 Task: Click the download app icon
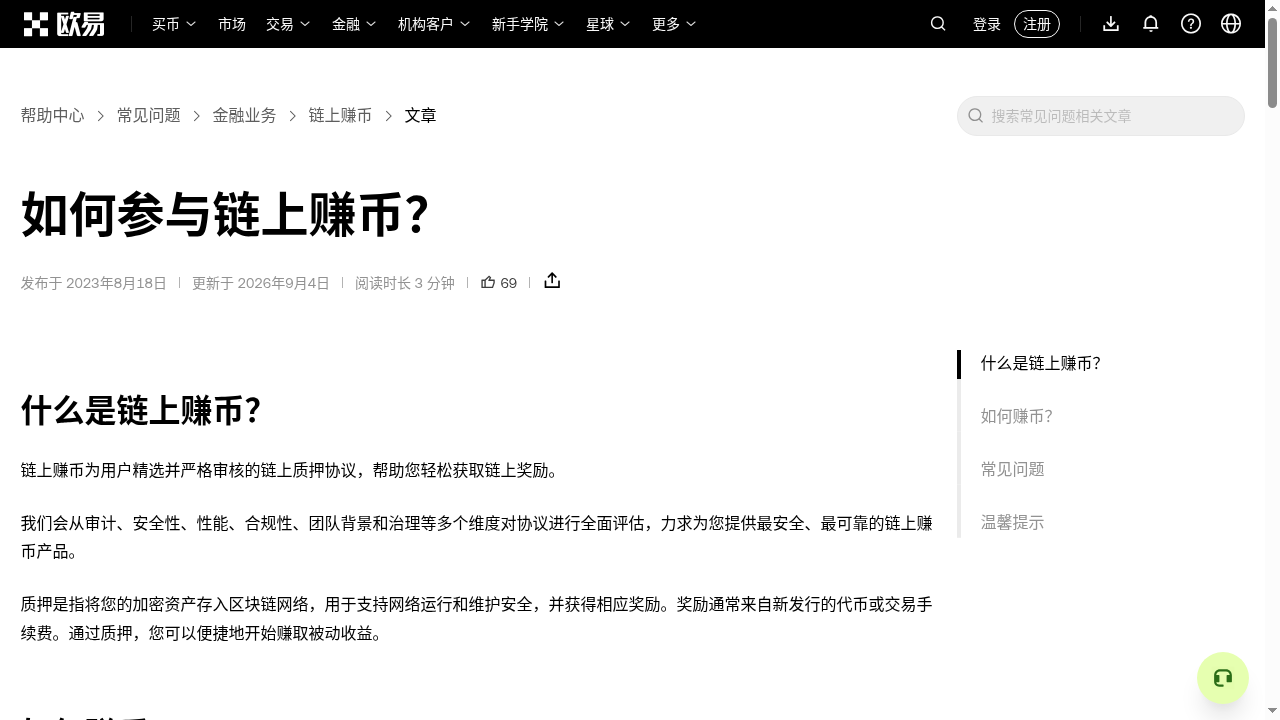click(1111, 24)
